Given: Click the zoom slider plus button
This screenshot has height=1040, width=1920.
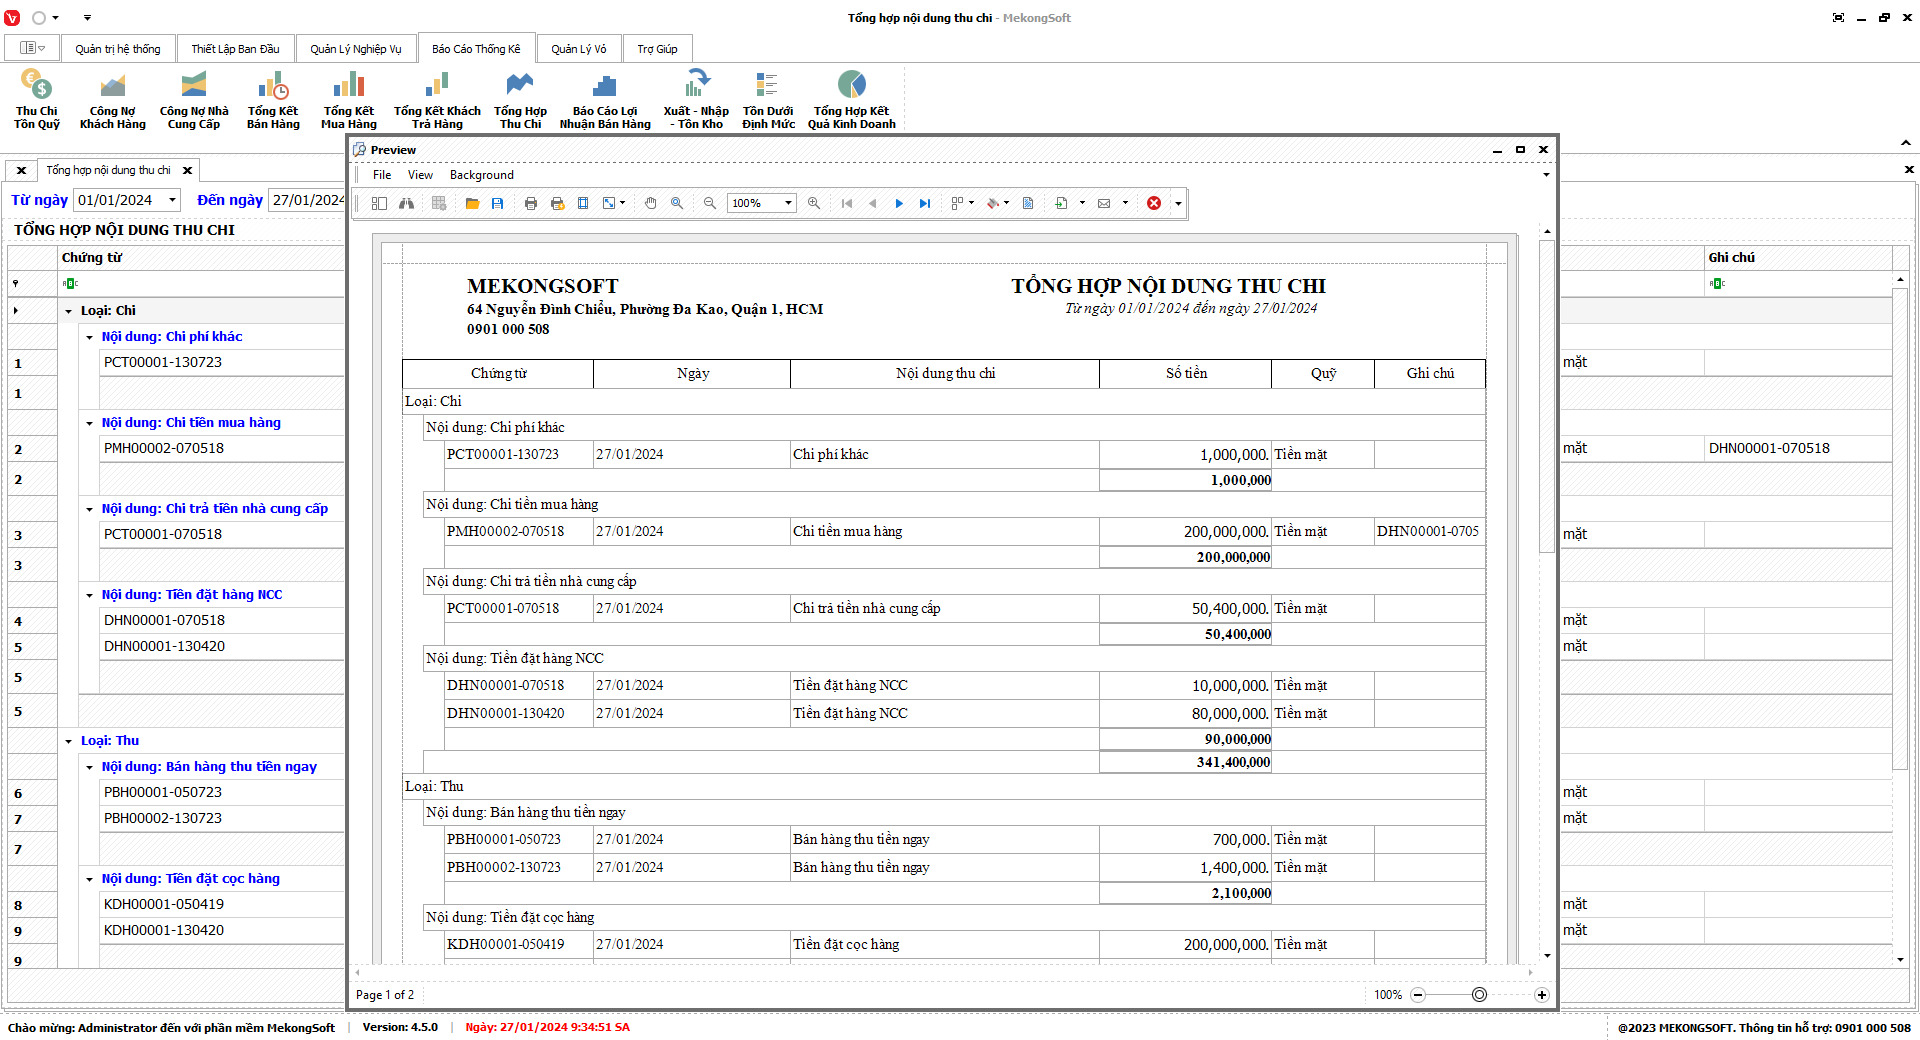Looking at the screenshot, I should click(1542, 995).
